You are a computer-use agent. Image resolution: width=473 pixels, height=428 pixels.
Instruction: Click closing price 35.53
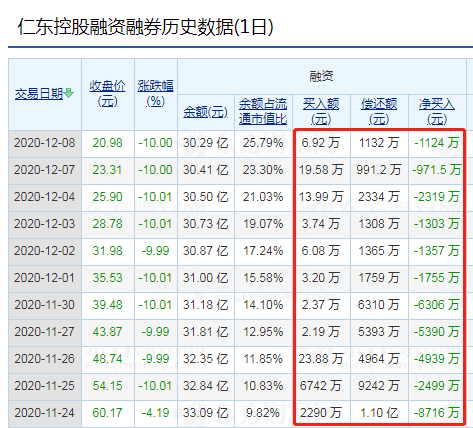[x=107, y=278]
